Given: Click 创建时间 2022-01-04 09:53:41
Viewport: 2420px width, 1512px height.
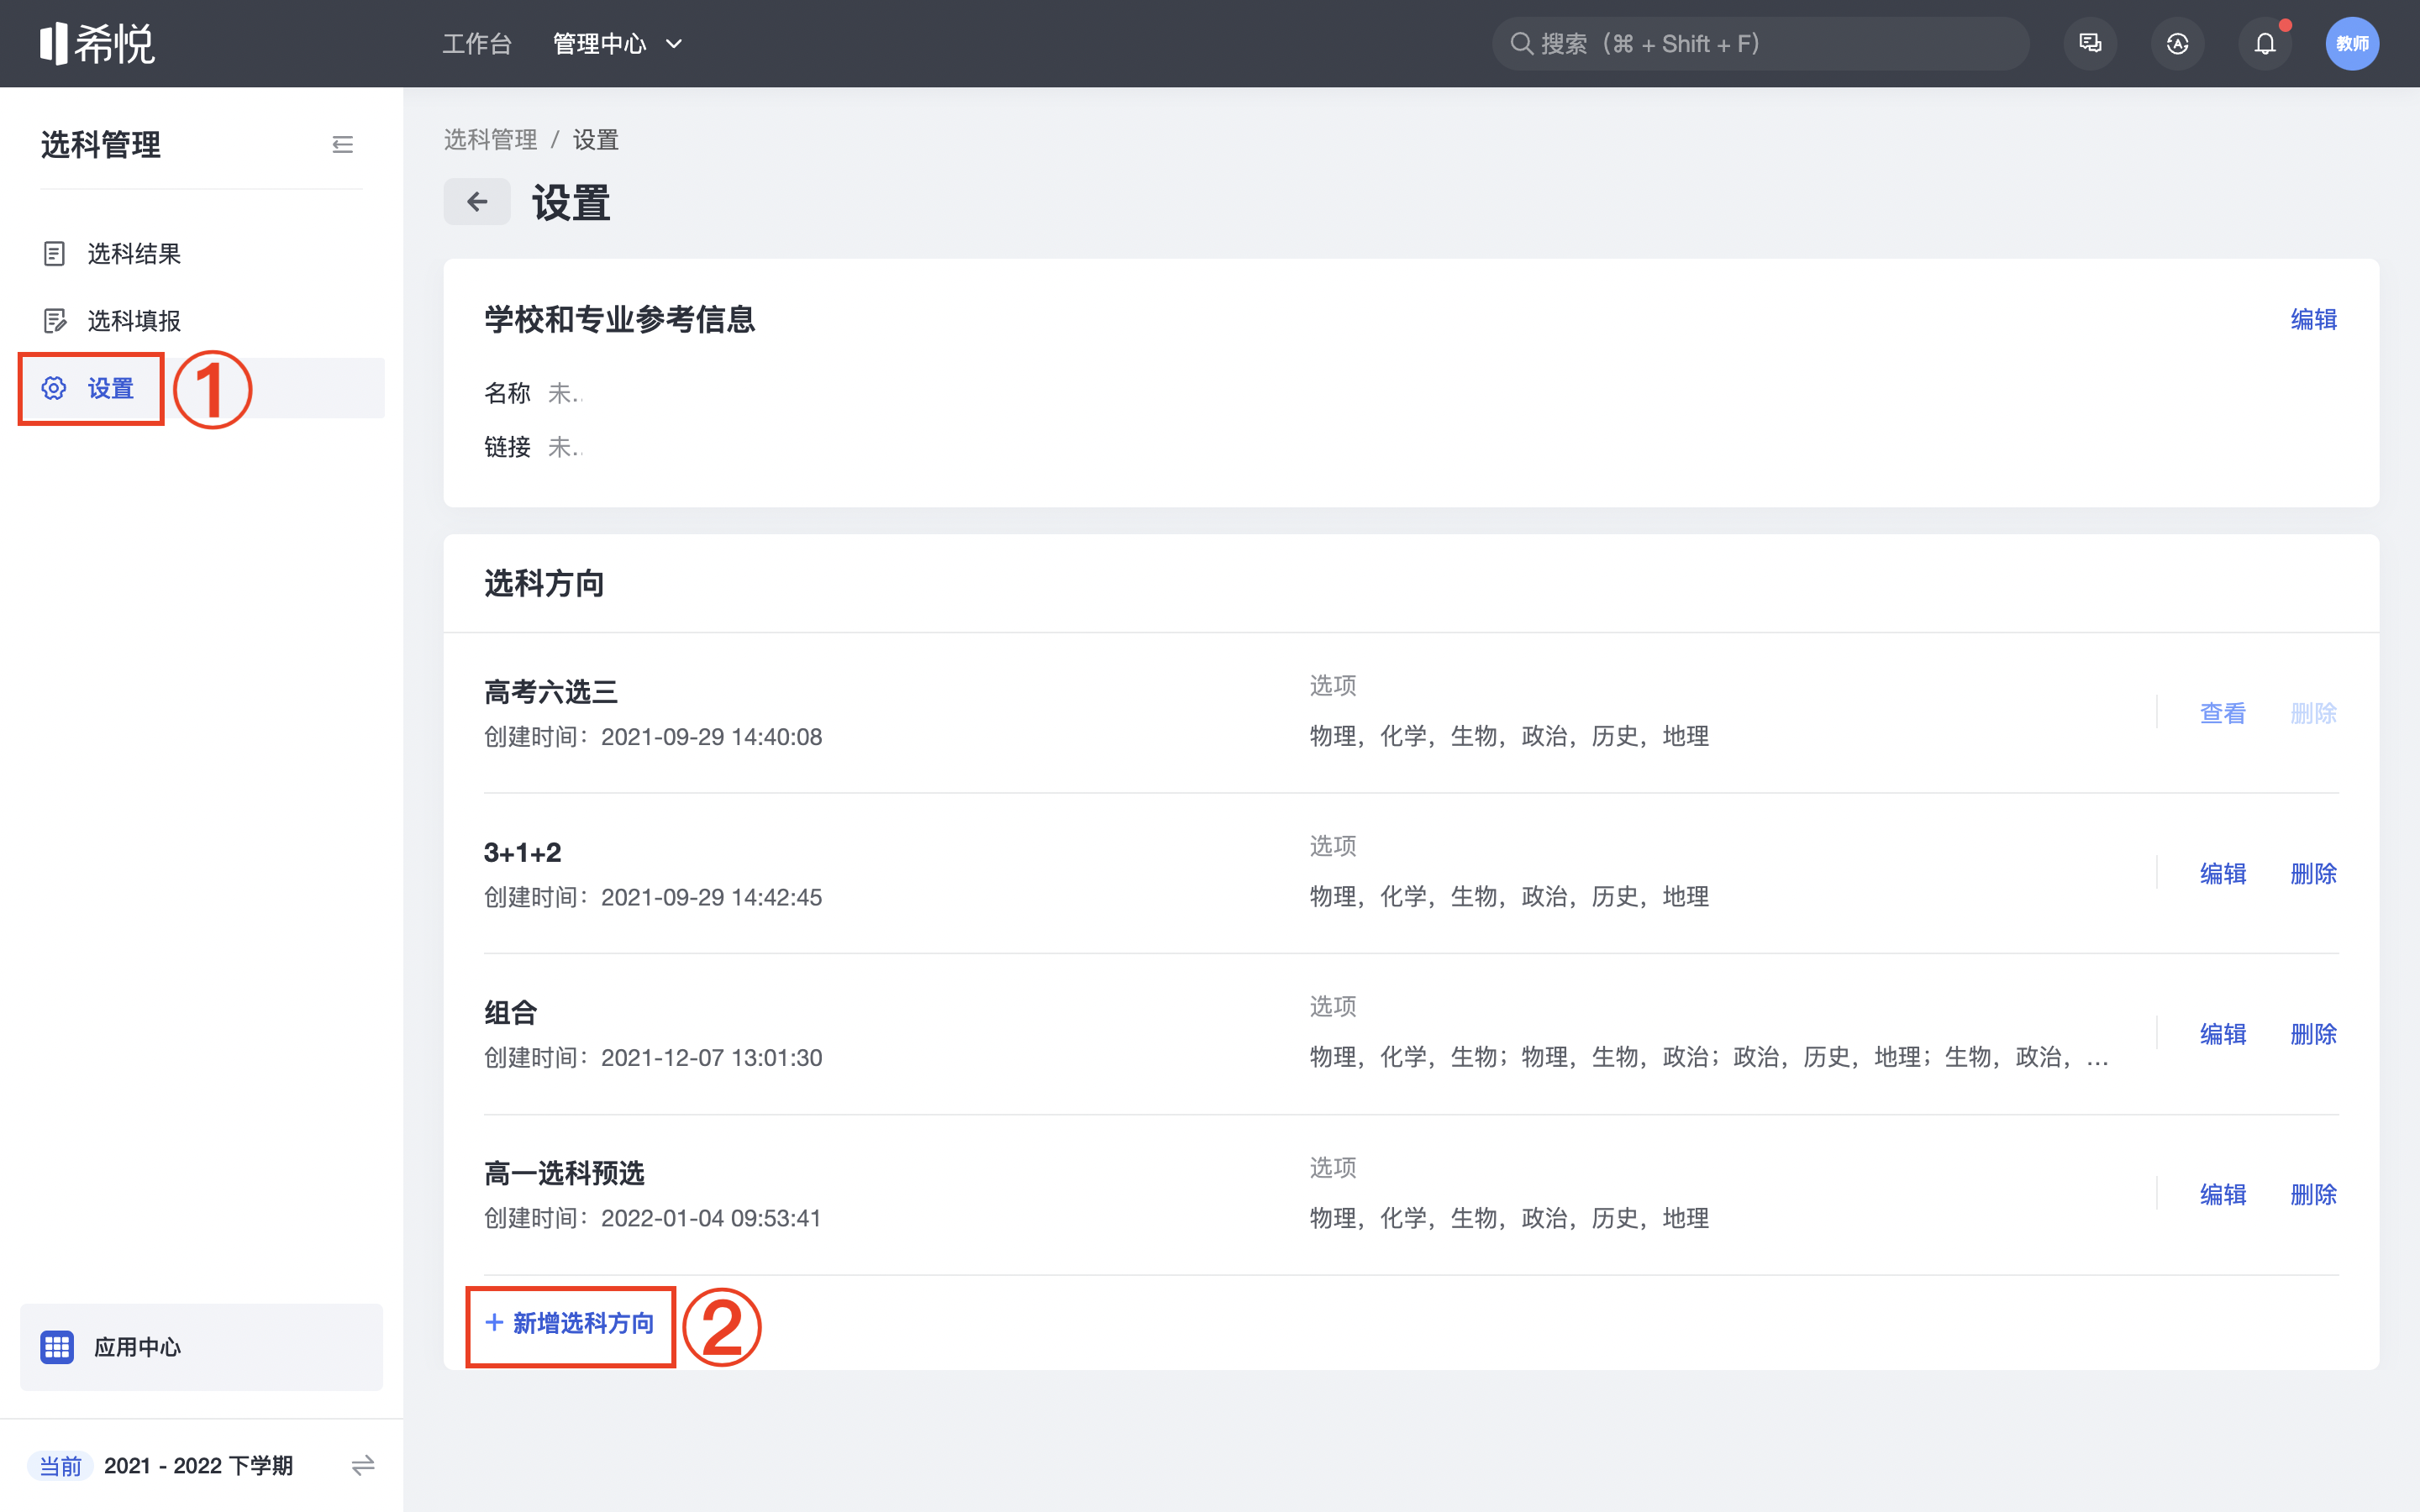Looking at the screenshot, I should [652, 1219].
